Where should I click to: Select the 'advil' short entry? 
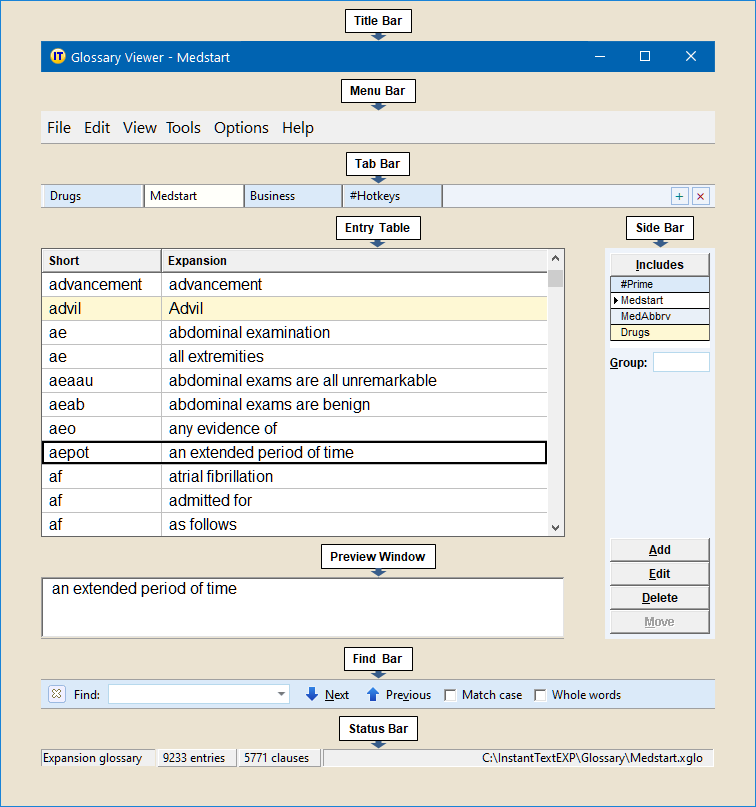tap(101, 308)
